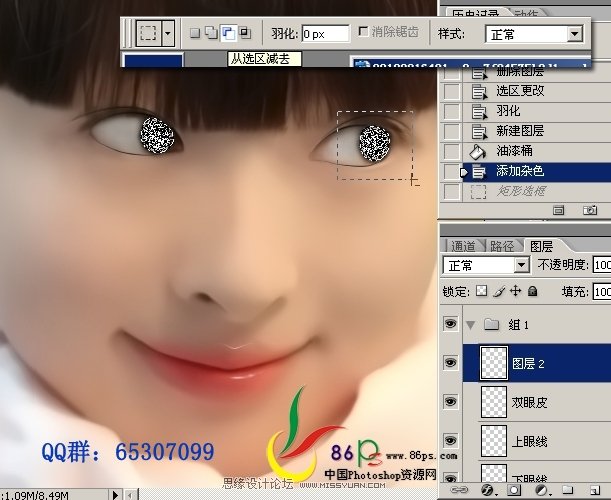Select the 图层 2 layer thumbnail
Viewport: 611px width, 500px height.
[494, 363]
